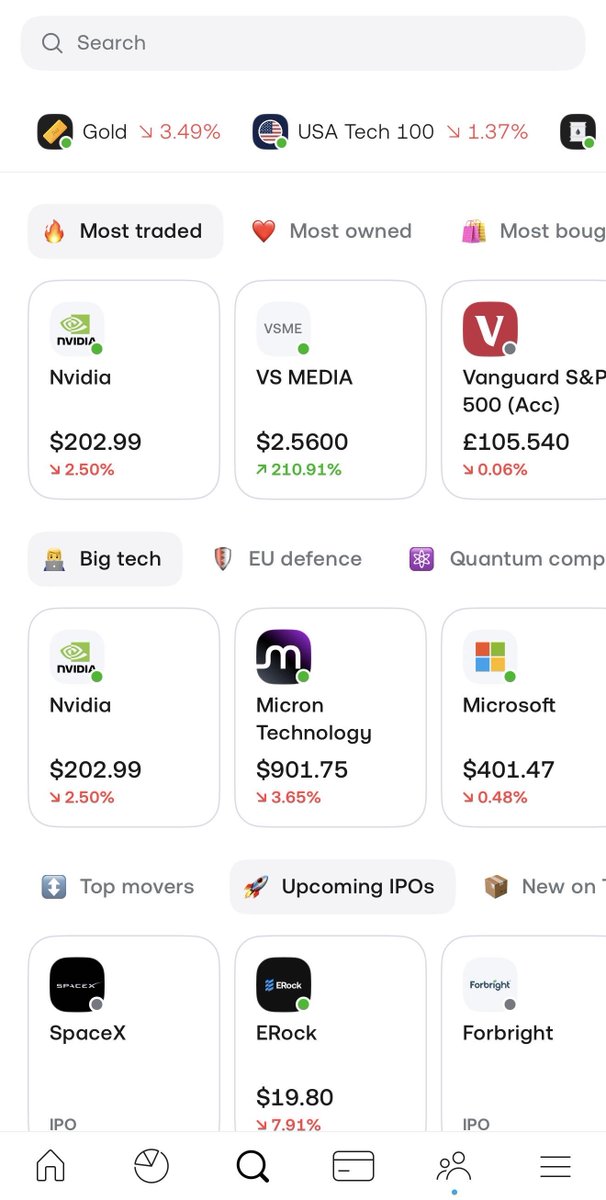Open the Quantum computing category tab
The width and height of the screenshot is (606, 1200).
(505, 559)
